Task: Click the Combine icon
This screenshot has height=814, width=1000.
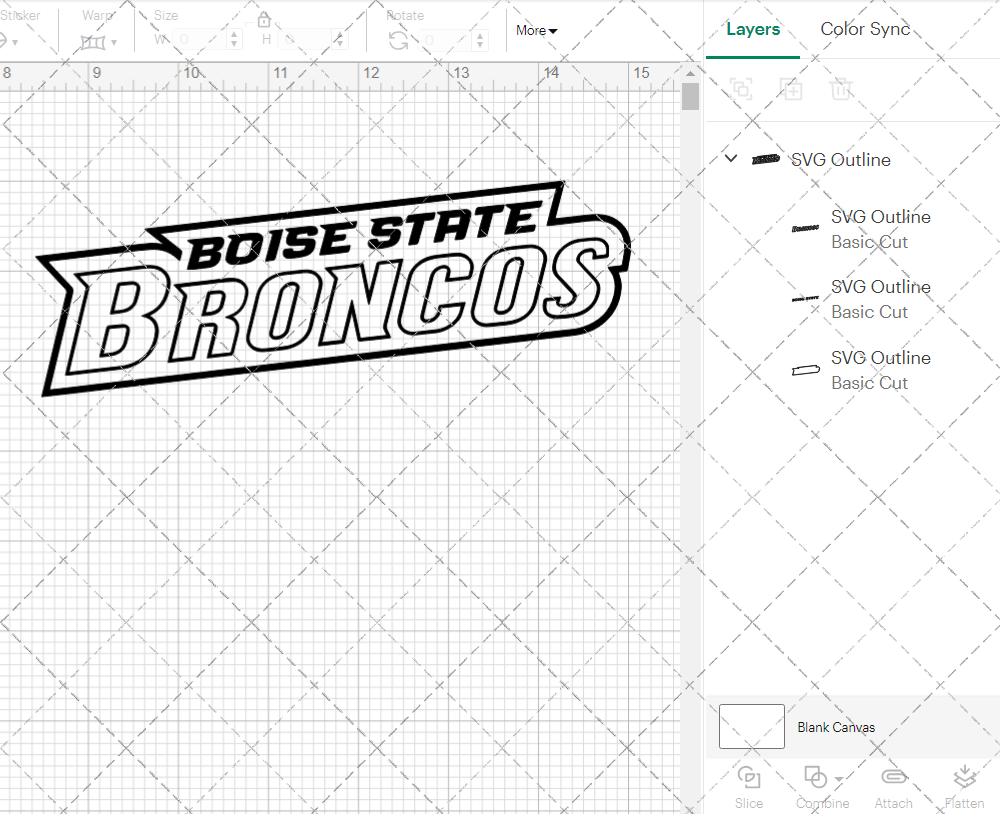Action: (x=816, y=779)
